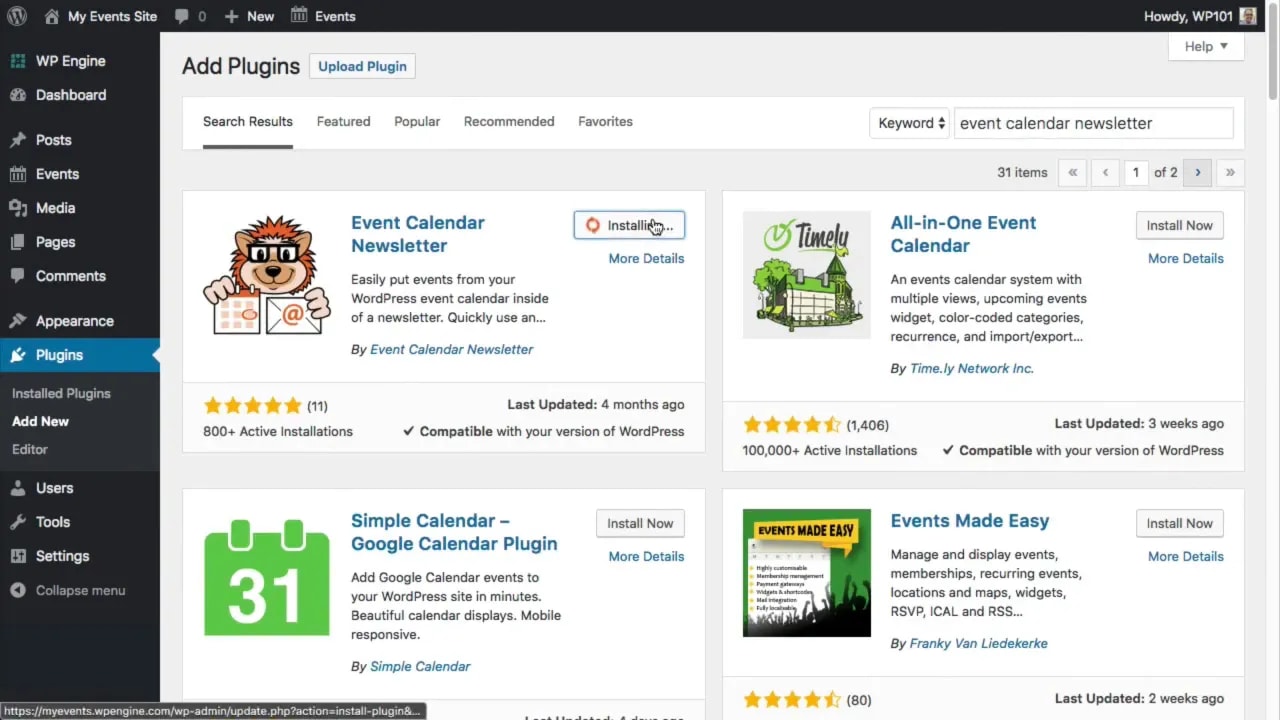Click the Events calendar sidebar icon
This screenshot has width=1280, height=720.
click(x=18, y=174)
